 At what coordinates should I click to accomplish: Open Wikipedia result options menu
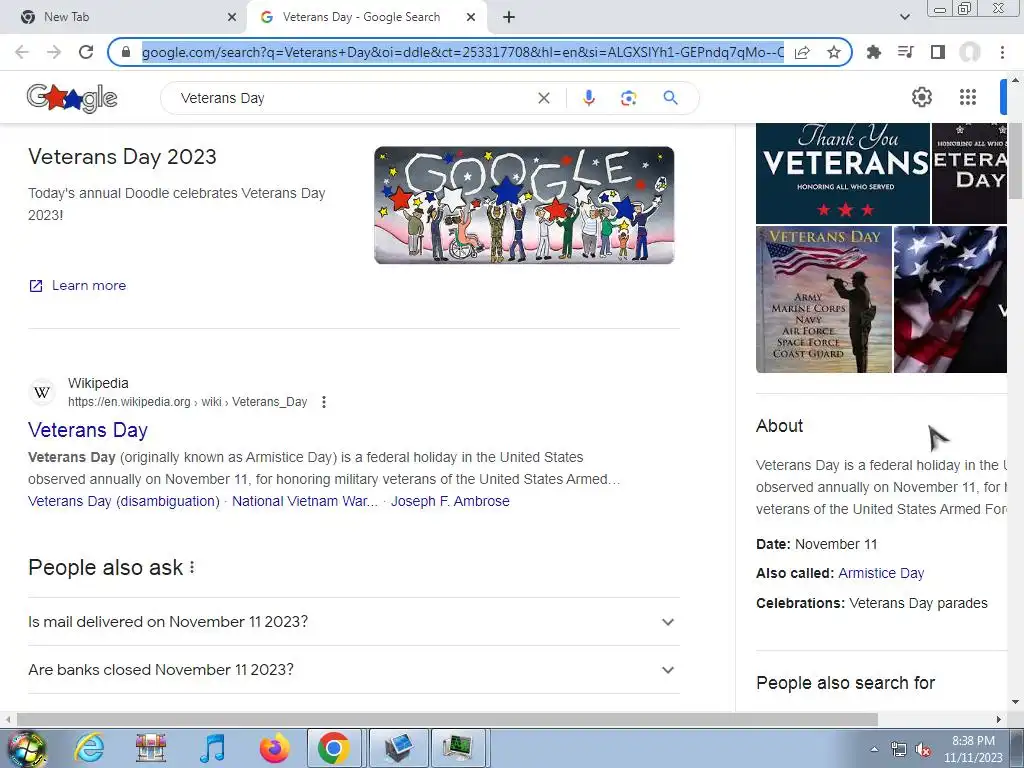click(324, 402)
